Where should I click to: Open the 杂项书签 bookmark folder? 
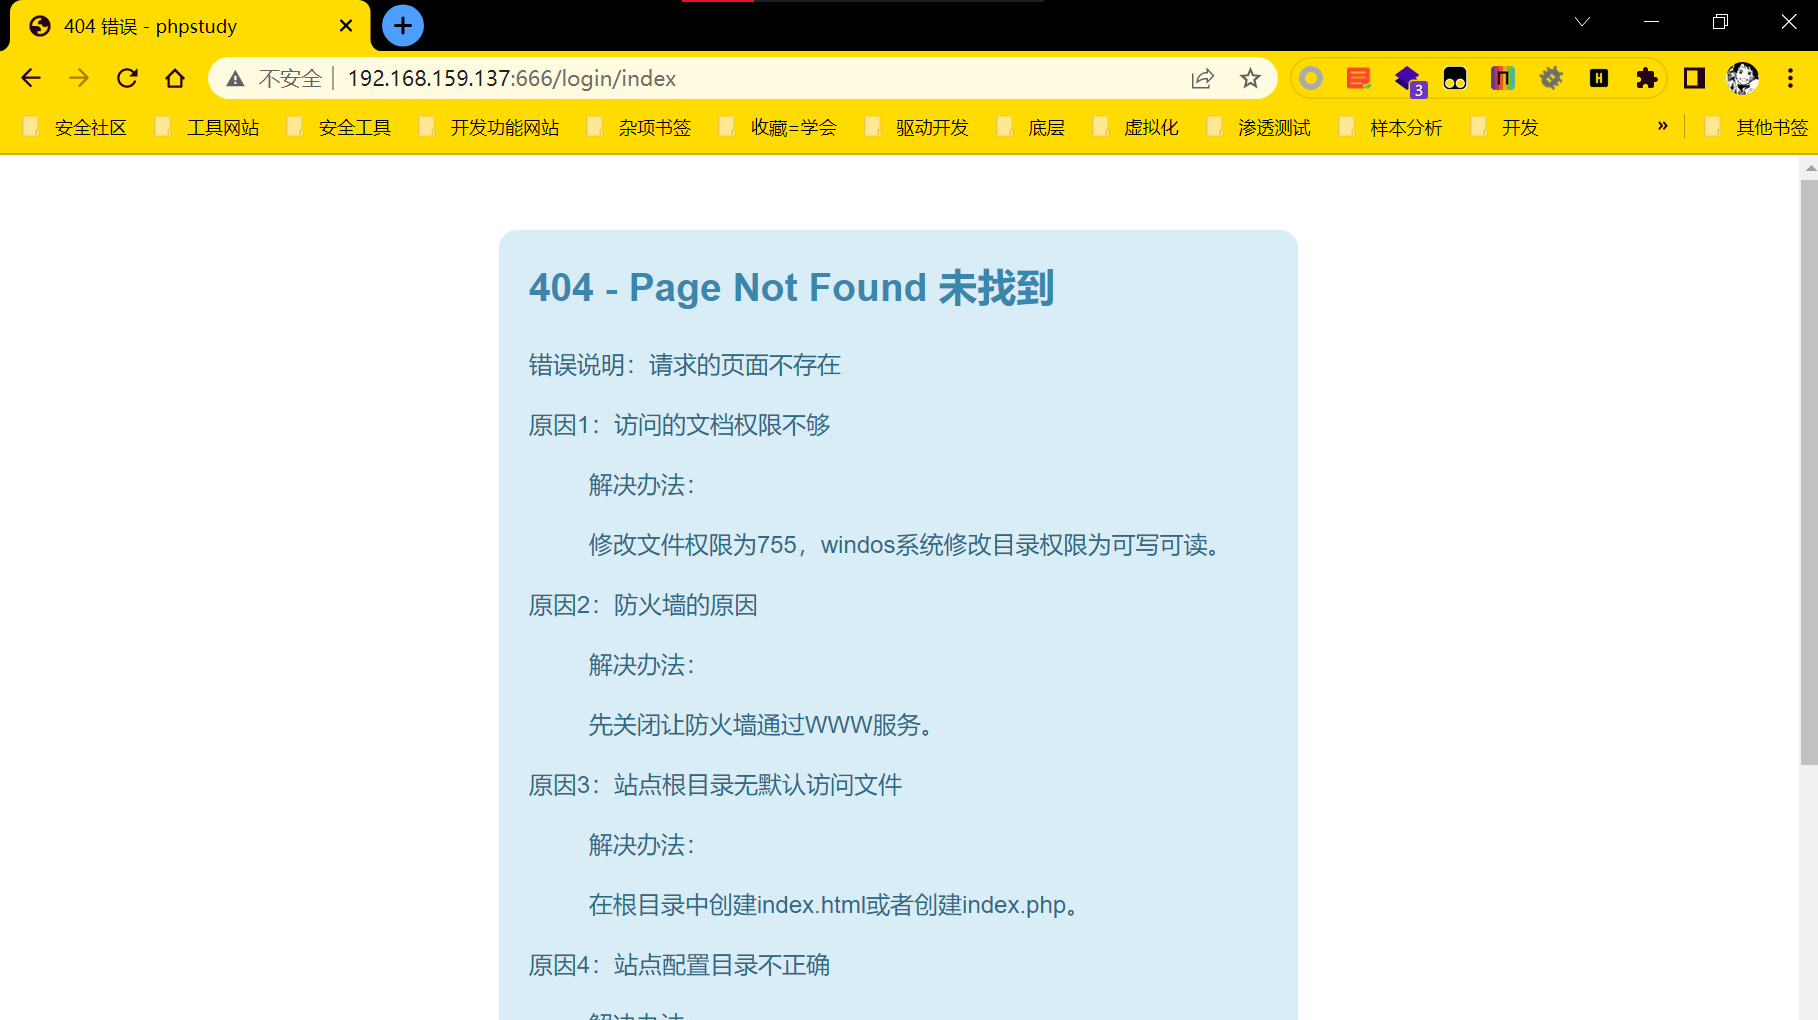click(x=640, y=128)
